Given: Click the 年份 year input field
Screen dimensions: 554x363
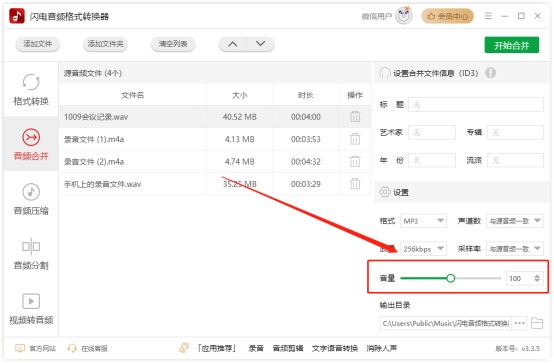Looking at the screenshot, I should [432, 160].
